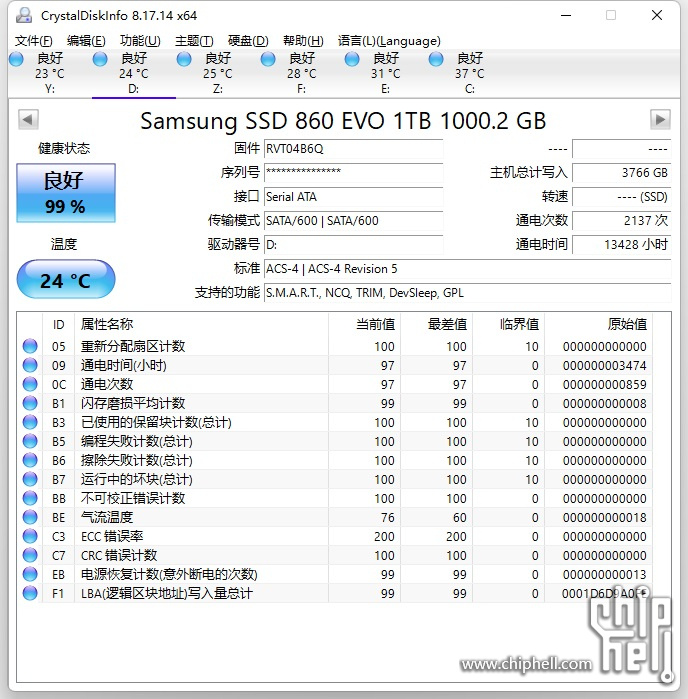The image size is (688, 699).
Task: Open the 帮助(H) menu
Action: [x=303, y=41]
